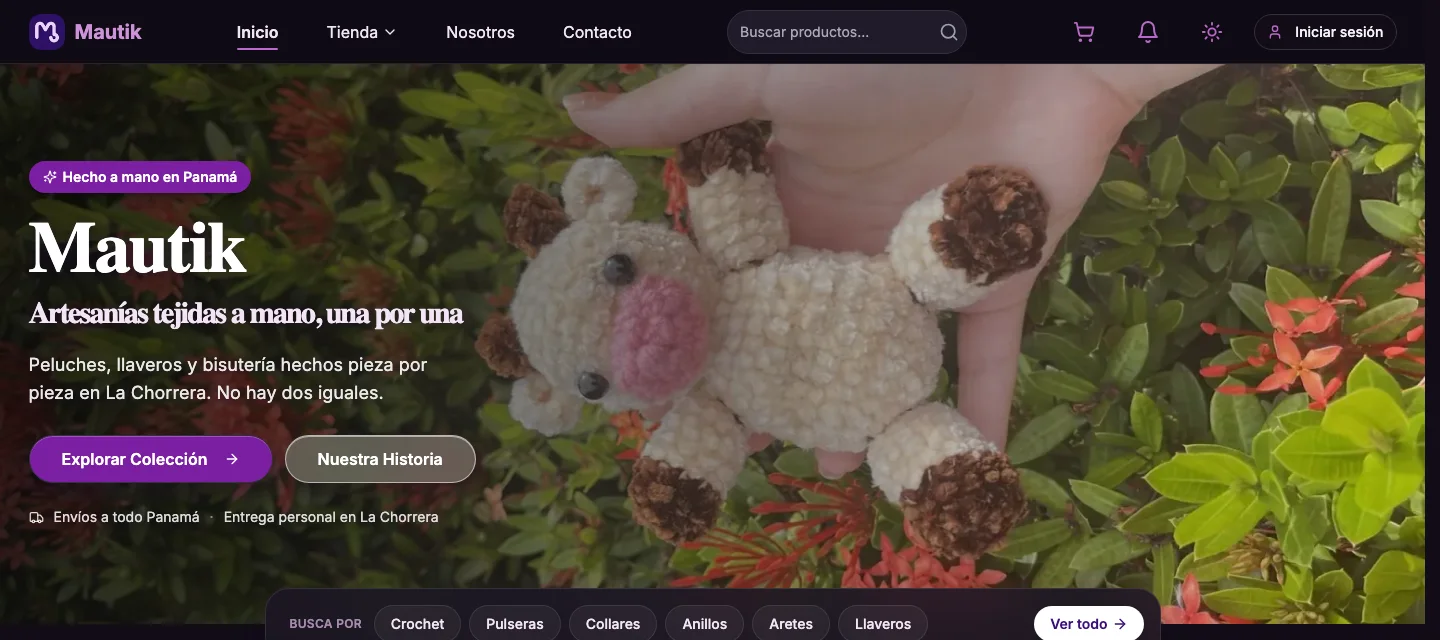Focus the Buscar productos search field
Screen dimensions: 1440x640
click(847, 32)
